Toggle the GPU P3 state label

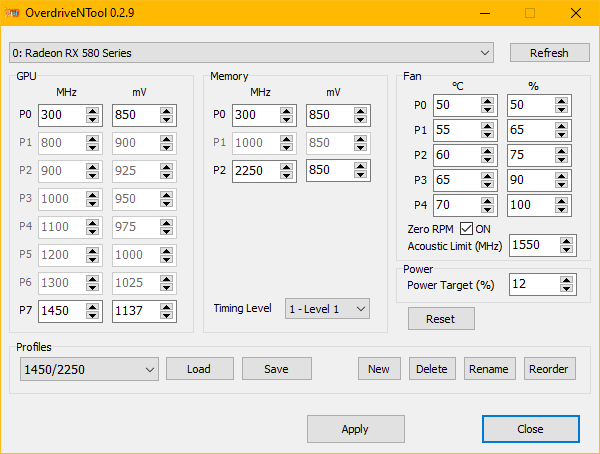tap(25, 198)
